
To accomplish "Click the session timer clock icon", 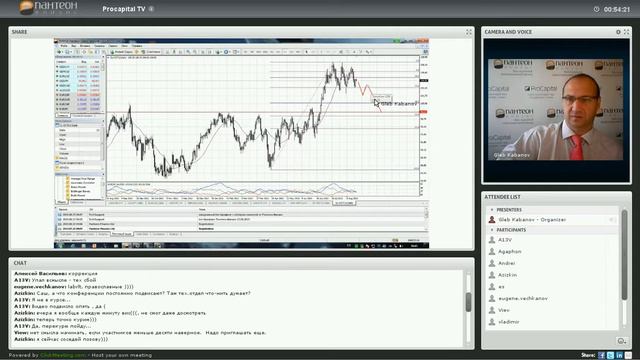I will (x=596, y=9).
